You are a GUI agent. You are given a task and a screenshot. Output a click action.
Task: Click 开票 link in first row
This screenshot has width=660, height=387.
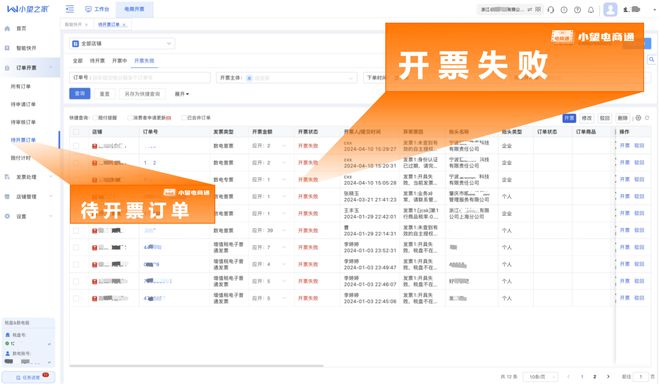click(625, 146)
